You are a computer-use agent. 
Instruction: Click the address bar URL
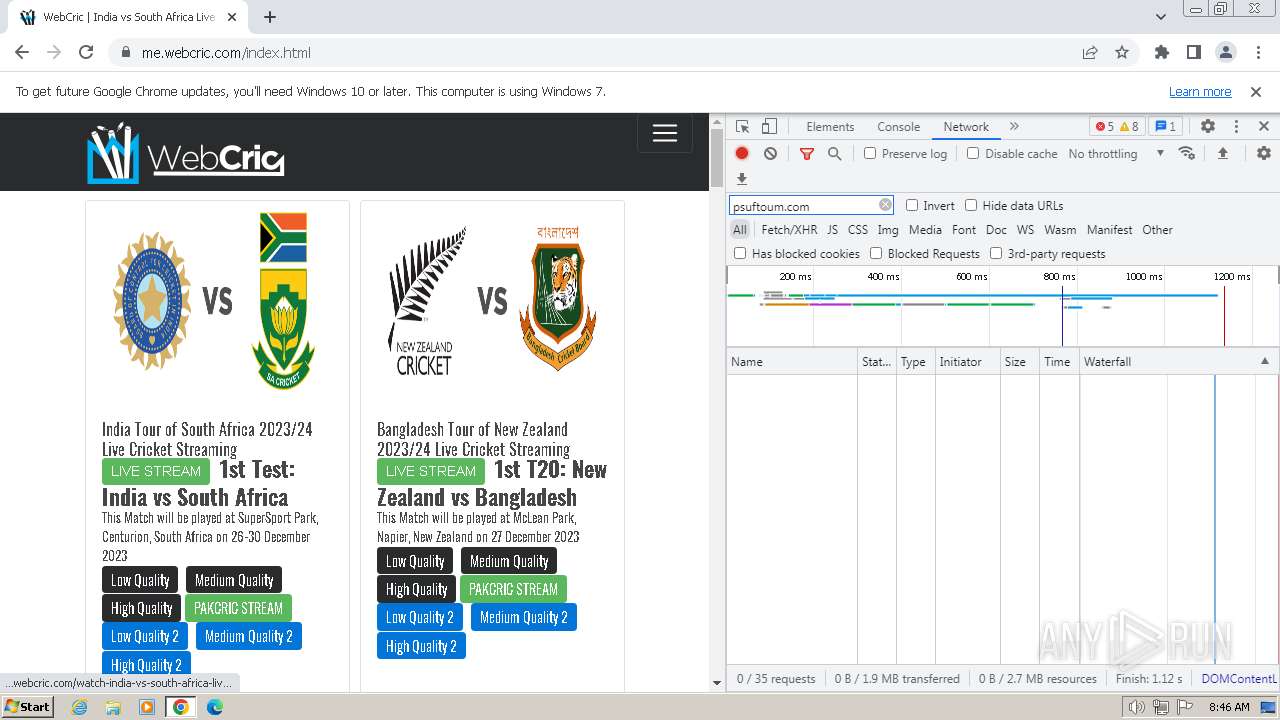coord(226,53)
